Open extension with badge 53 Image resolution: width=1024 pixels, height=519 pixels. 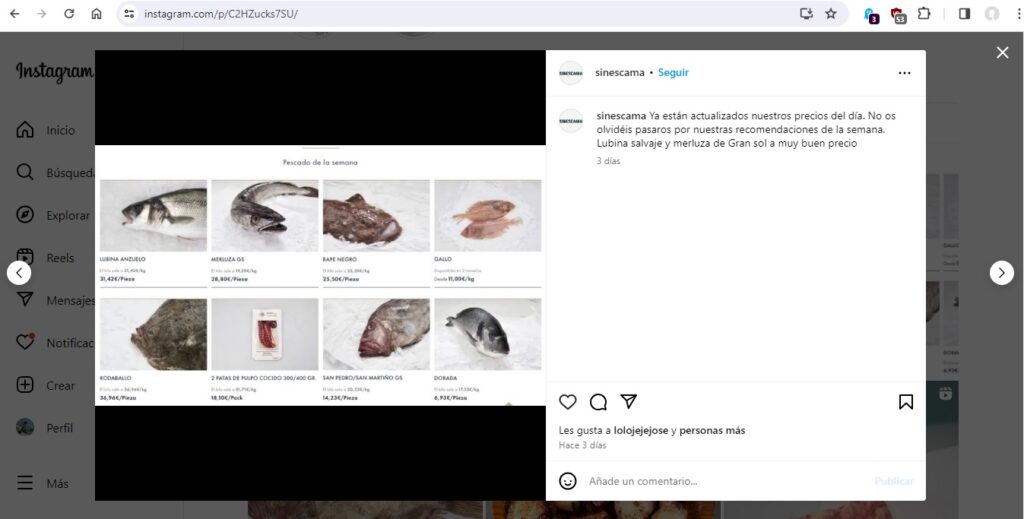(898, 14)
